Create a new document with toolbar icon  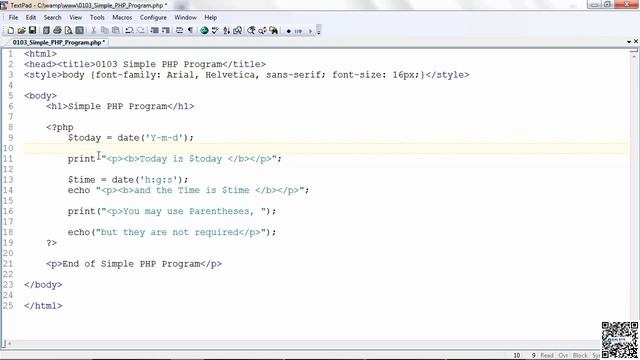click(11, 31)
